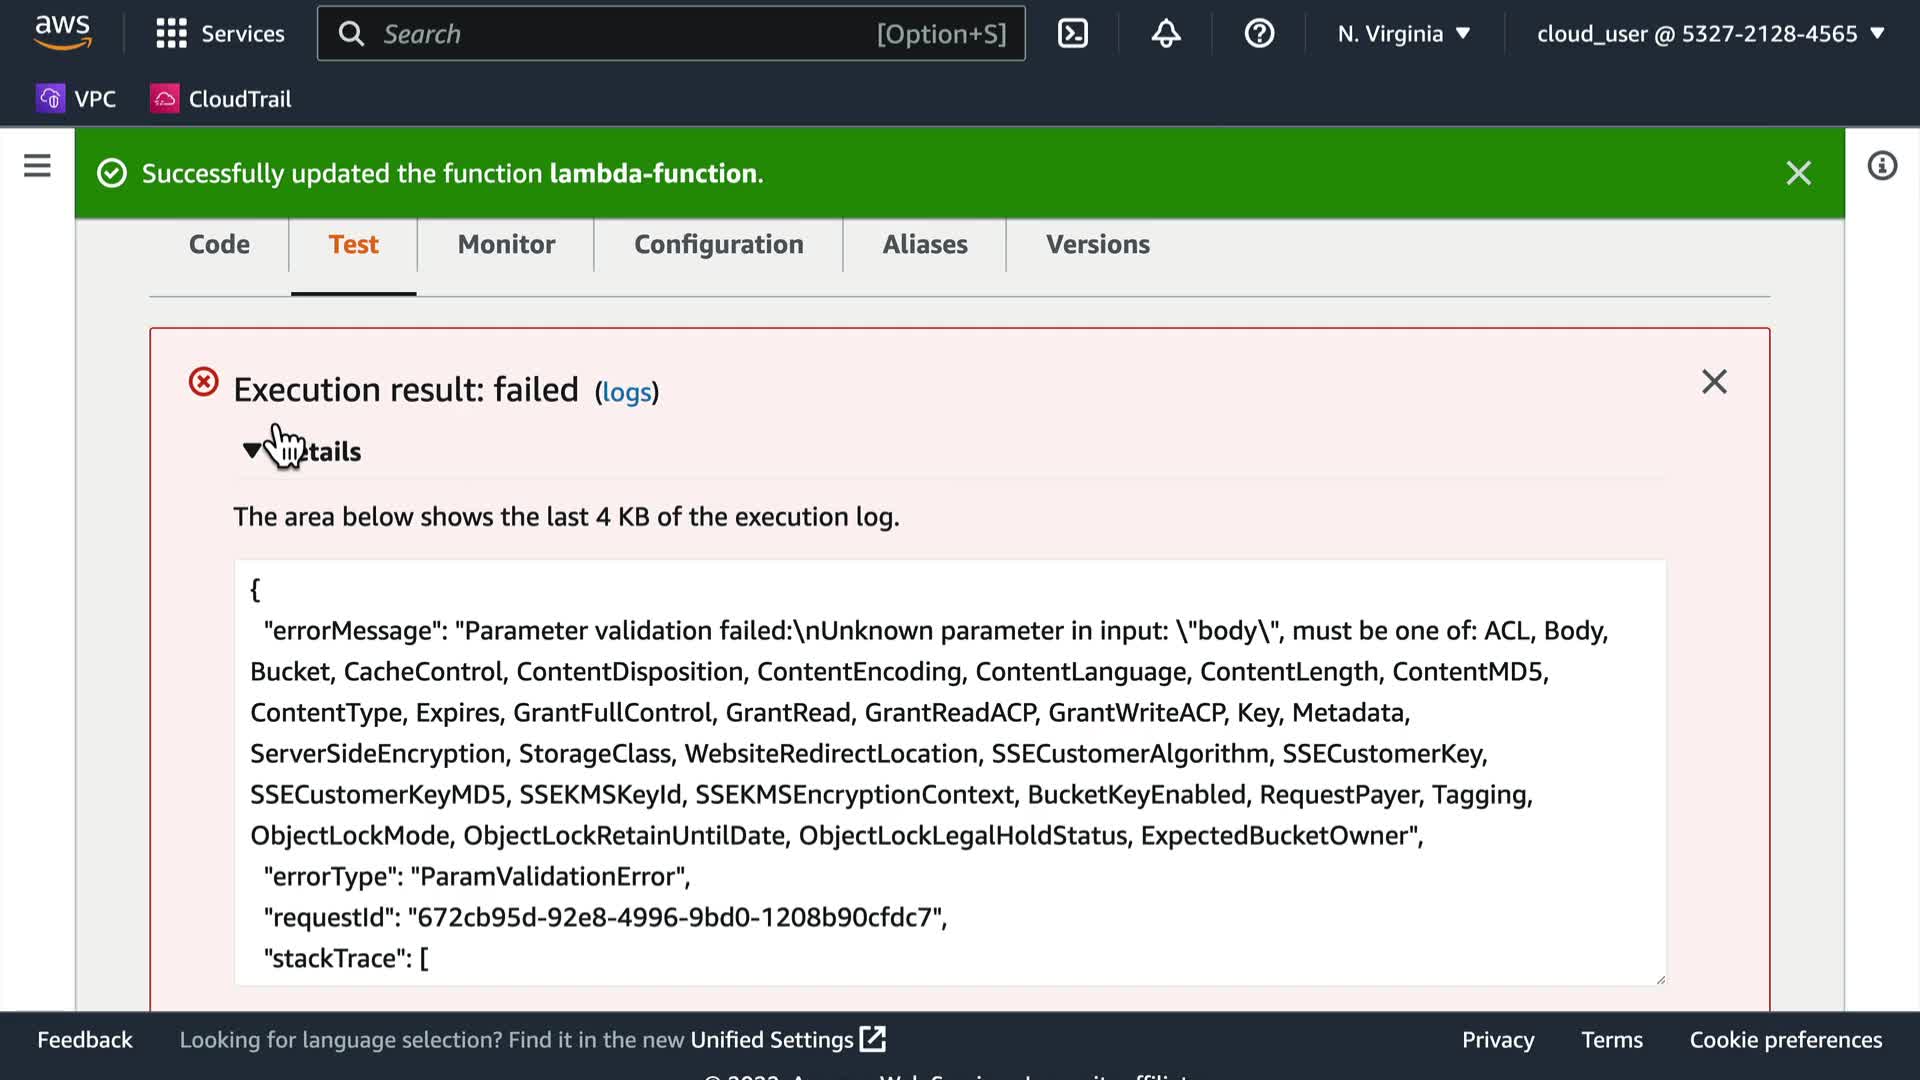Open the info panel icon
This screenshot has height=1080, width=1920.
[x=1881, y=166]
